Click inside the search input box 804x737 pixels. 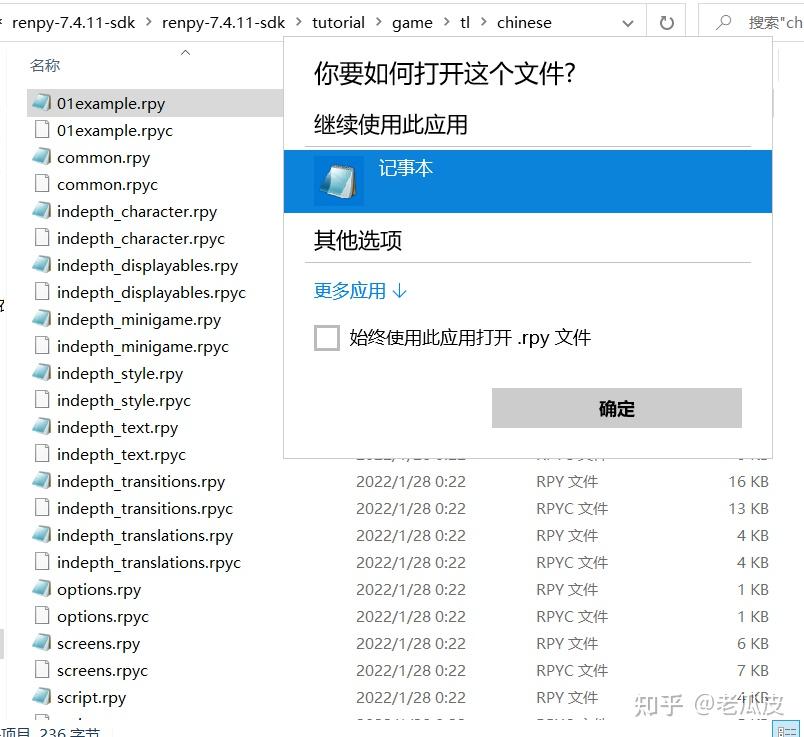pos(770,21)
